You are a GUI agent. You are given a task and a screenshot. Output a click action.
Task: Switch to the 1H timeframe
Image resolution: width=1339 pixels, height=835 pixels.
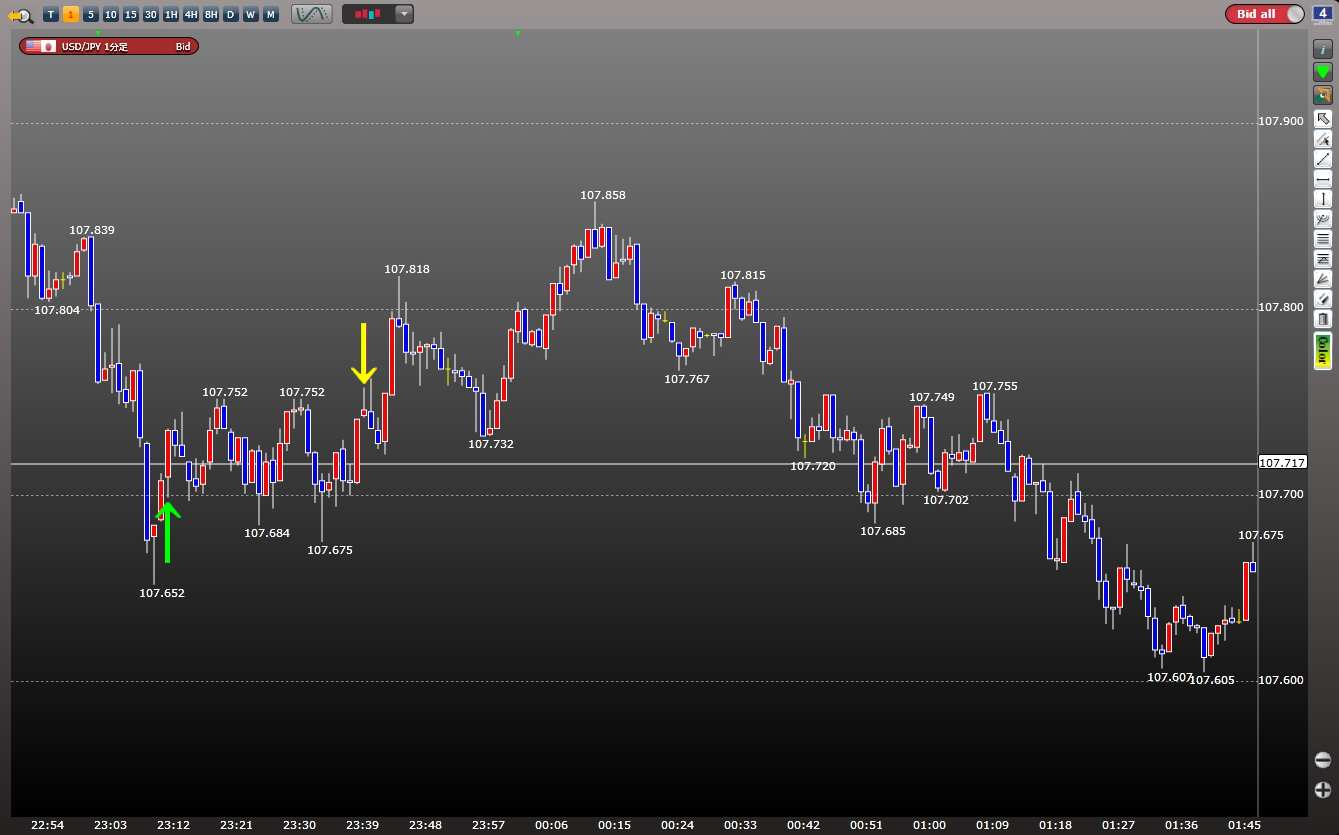170,14
